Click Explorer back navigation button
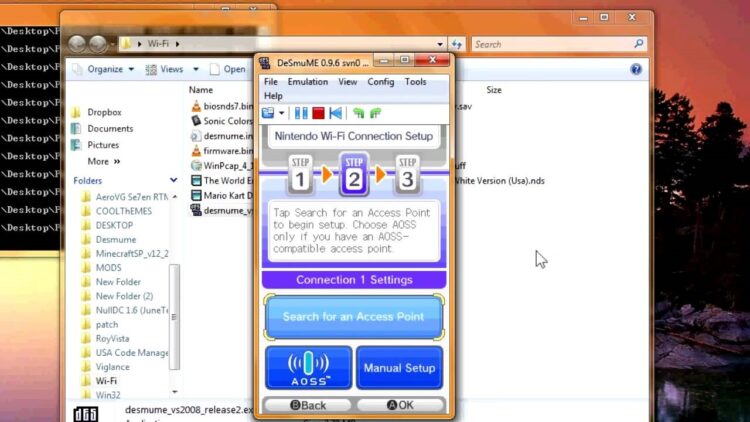This screenshot has width=750, height=422. [77, 44]
